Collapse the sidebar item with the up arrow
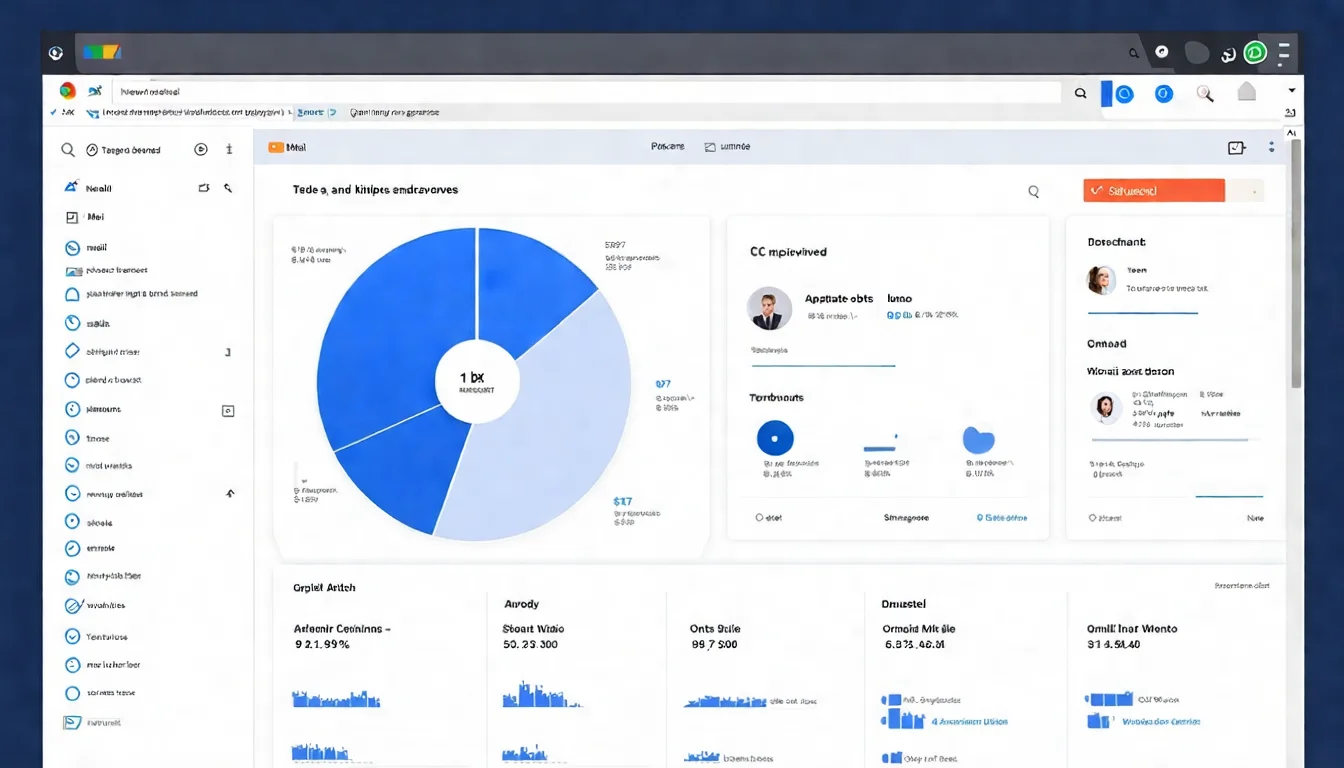 coord(230,493)
